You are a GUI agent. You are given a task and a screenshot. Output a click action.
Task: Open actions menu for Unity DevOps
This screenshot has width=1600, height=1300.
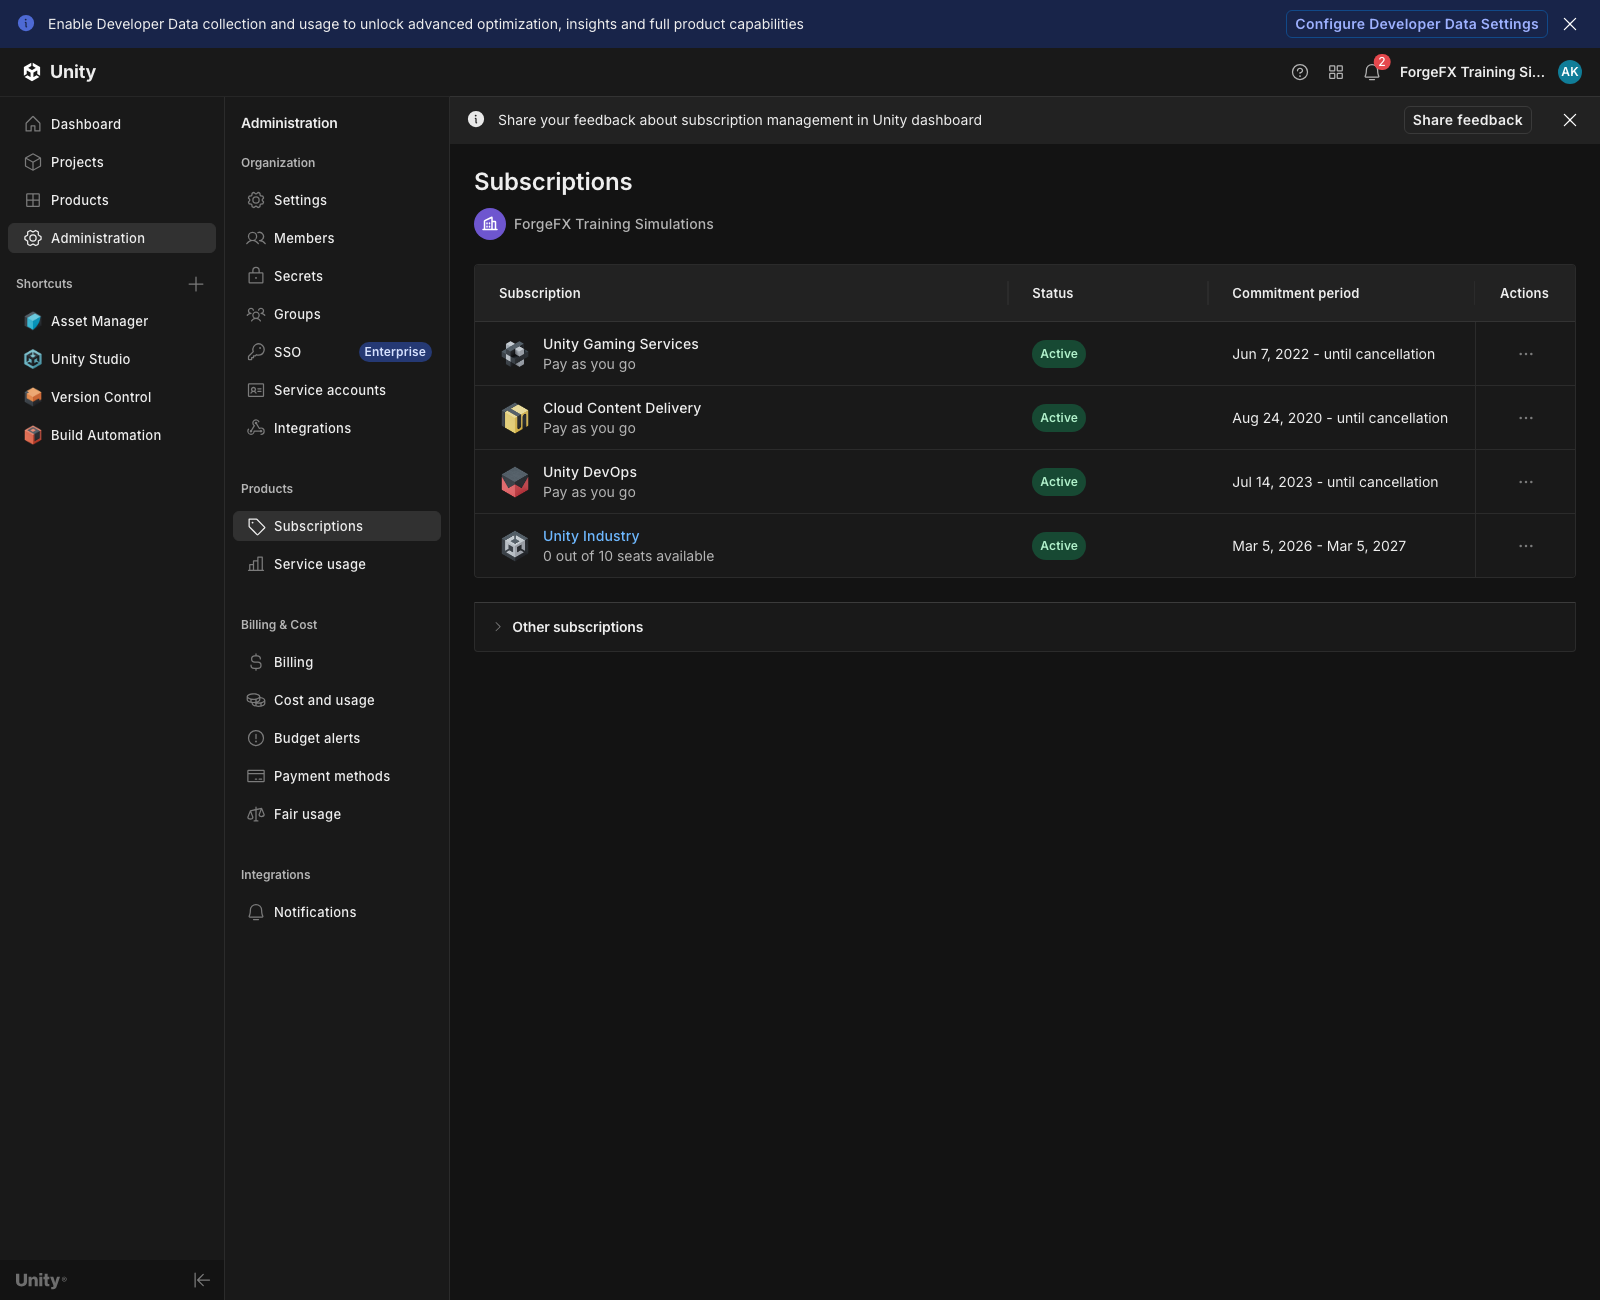coord(1526,482)
